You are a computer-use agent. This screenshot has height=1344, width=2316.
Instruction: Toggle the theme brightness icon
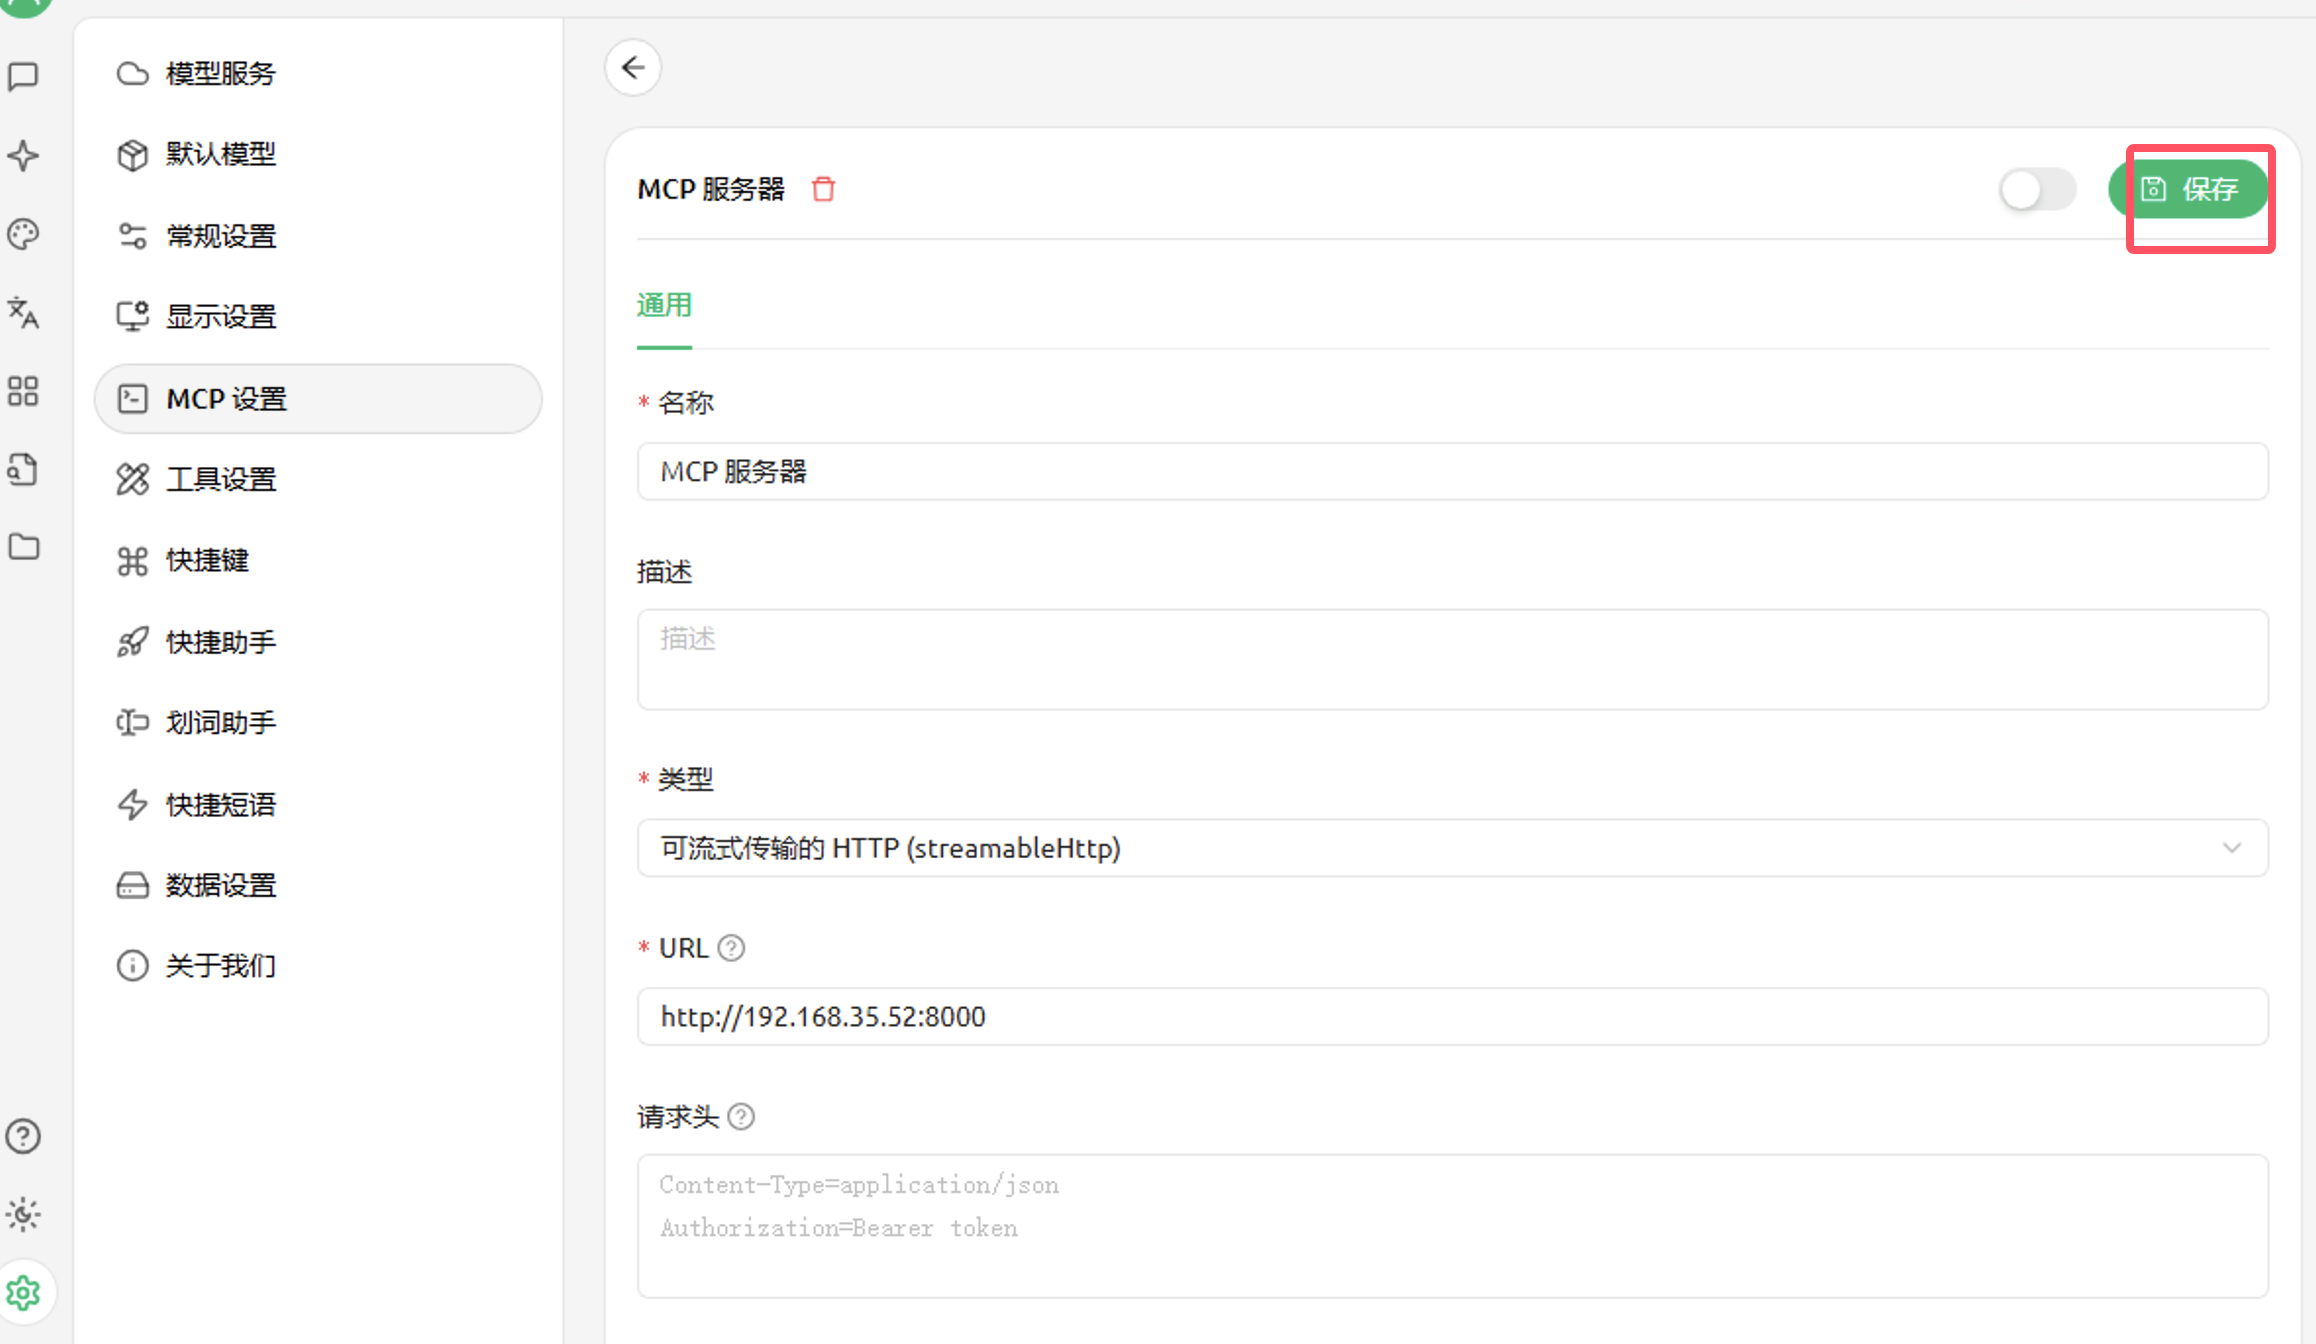click(24, 1214)
